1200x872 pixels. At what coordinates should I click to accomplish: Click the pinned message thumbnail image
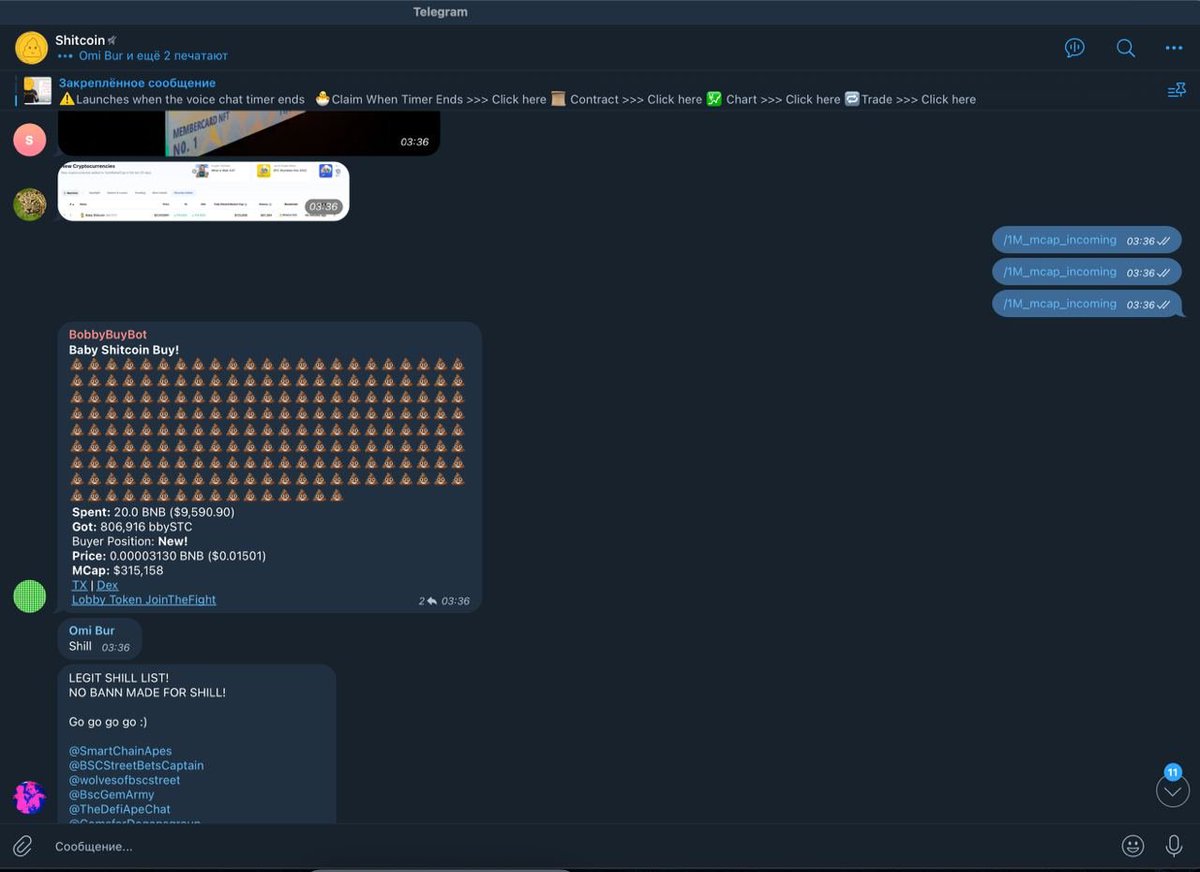[x=38, y=91]
